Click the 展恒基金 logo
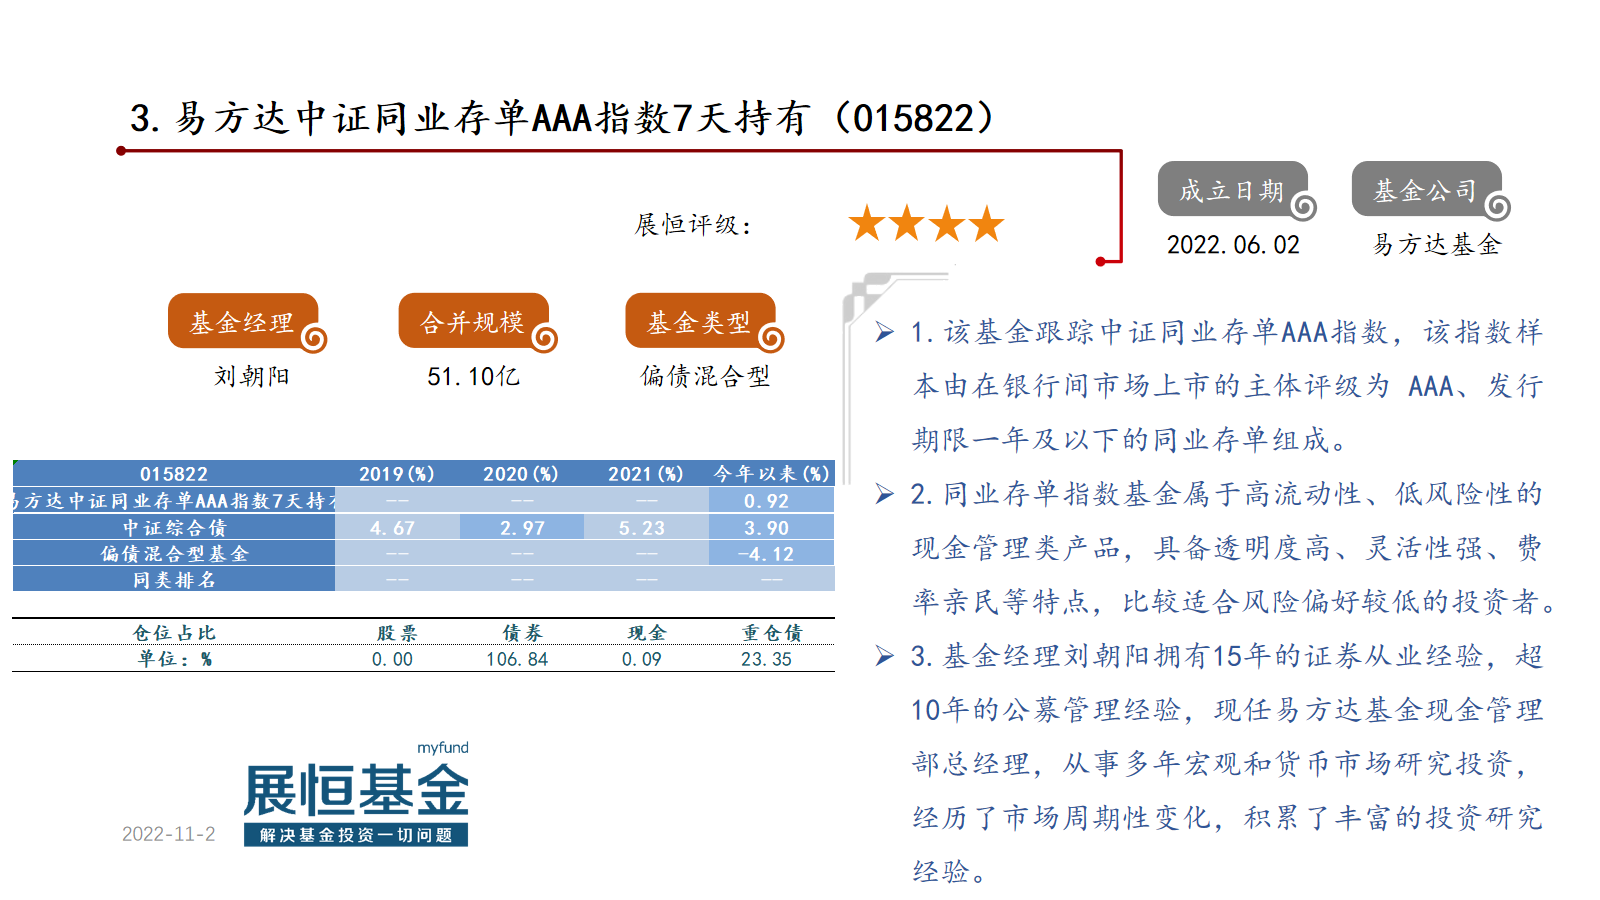 [x=356, y=794]
